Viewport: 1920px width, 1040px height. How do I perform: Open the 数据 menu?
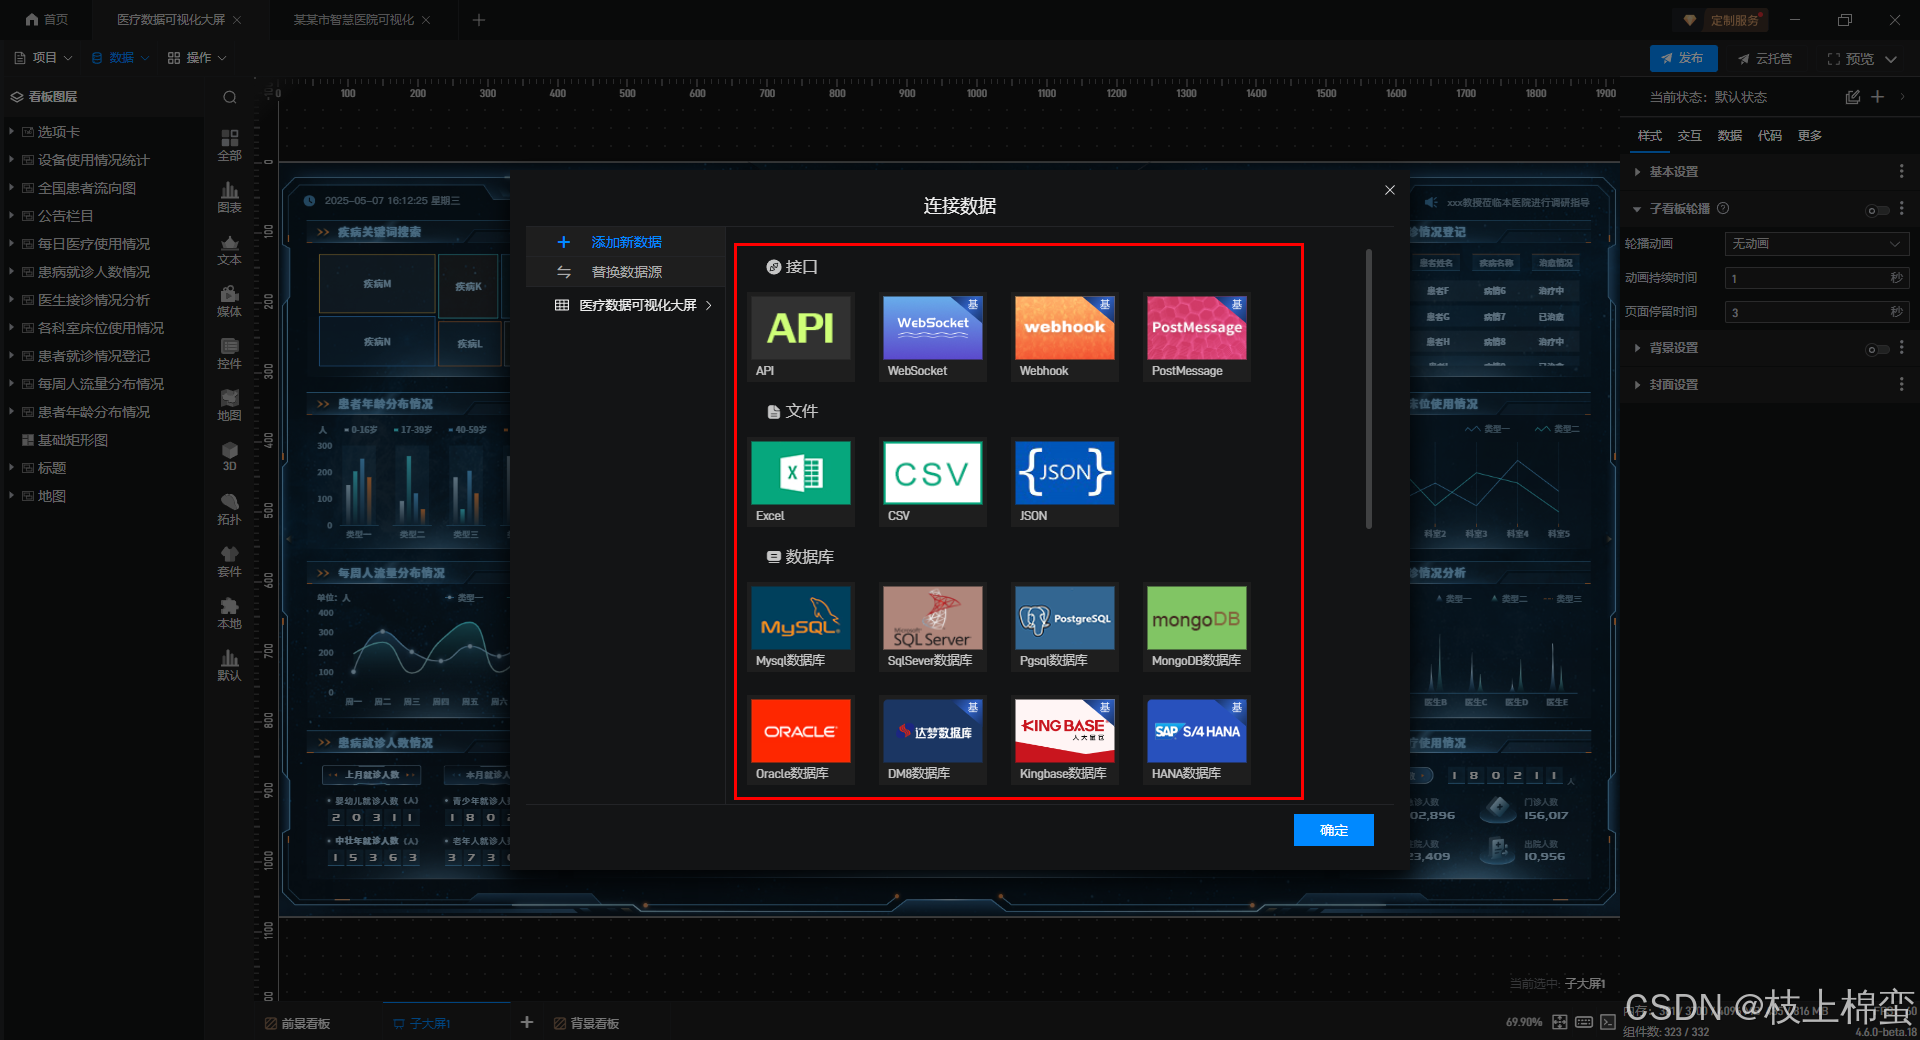click(x=120, y=58)
